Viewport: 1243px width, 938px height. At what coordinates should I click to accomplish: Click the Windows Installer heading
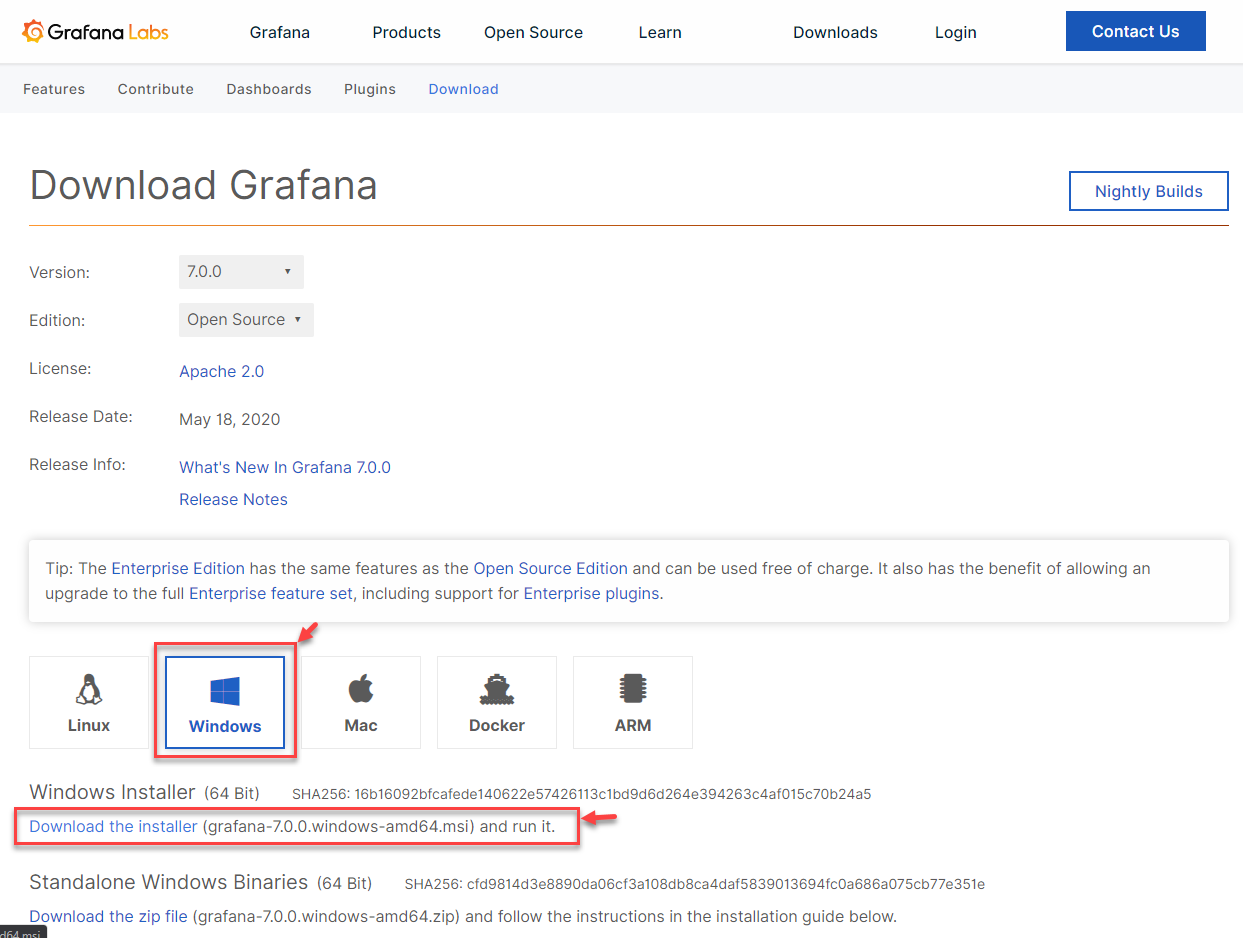[112, 792]
